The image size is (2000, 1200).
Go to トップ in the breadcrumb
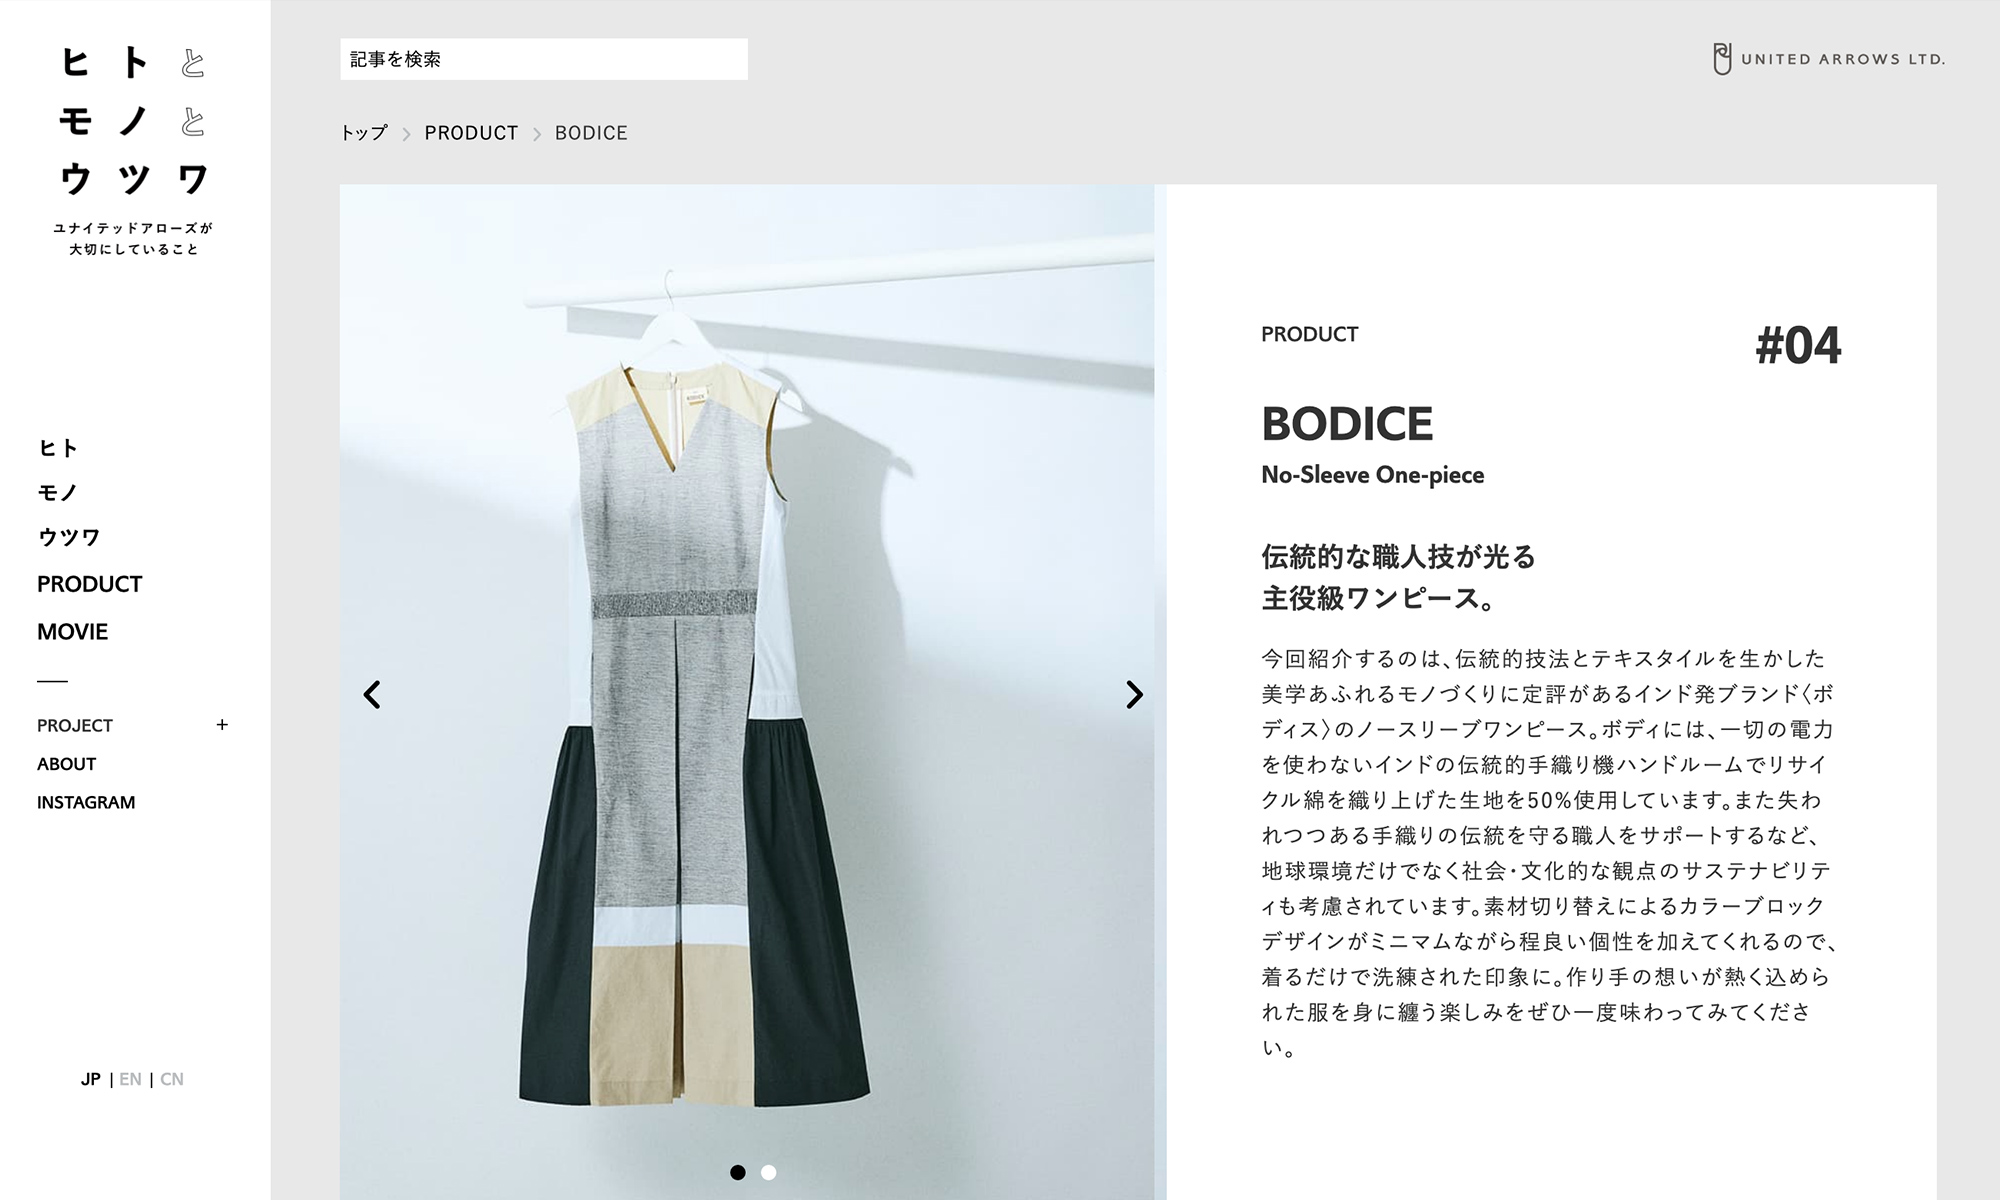click(x=364, y=133)
